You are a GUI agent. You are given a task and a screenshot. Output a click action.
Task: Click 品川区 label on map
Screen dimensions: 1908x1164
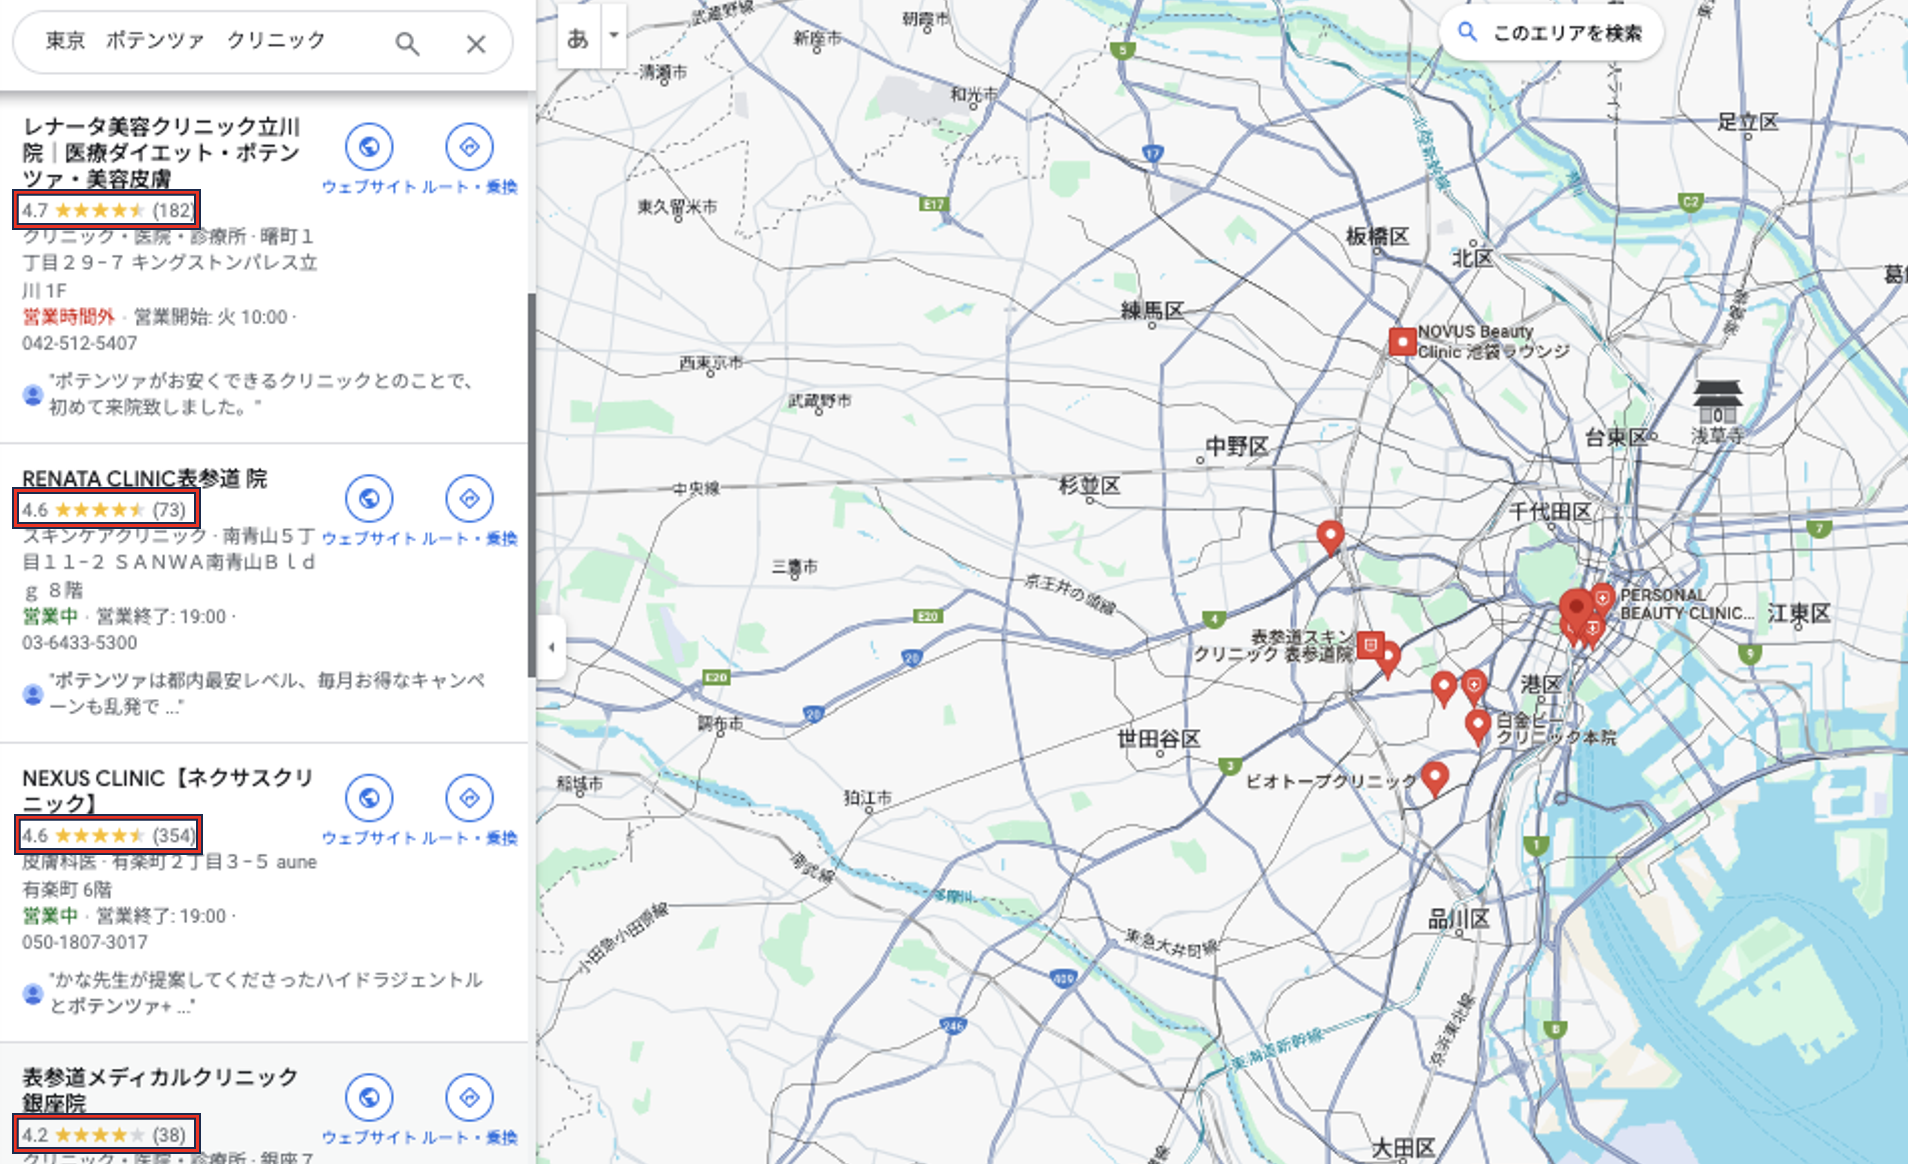point(1459,919)
